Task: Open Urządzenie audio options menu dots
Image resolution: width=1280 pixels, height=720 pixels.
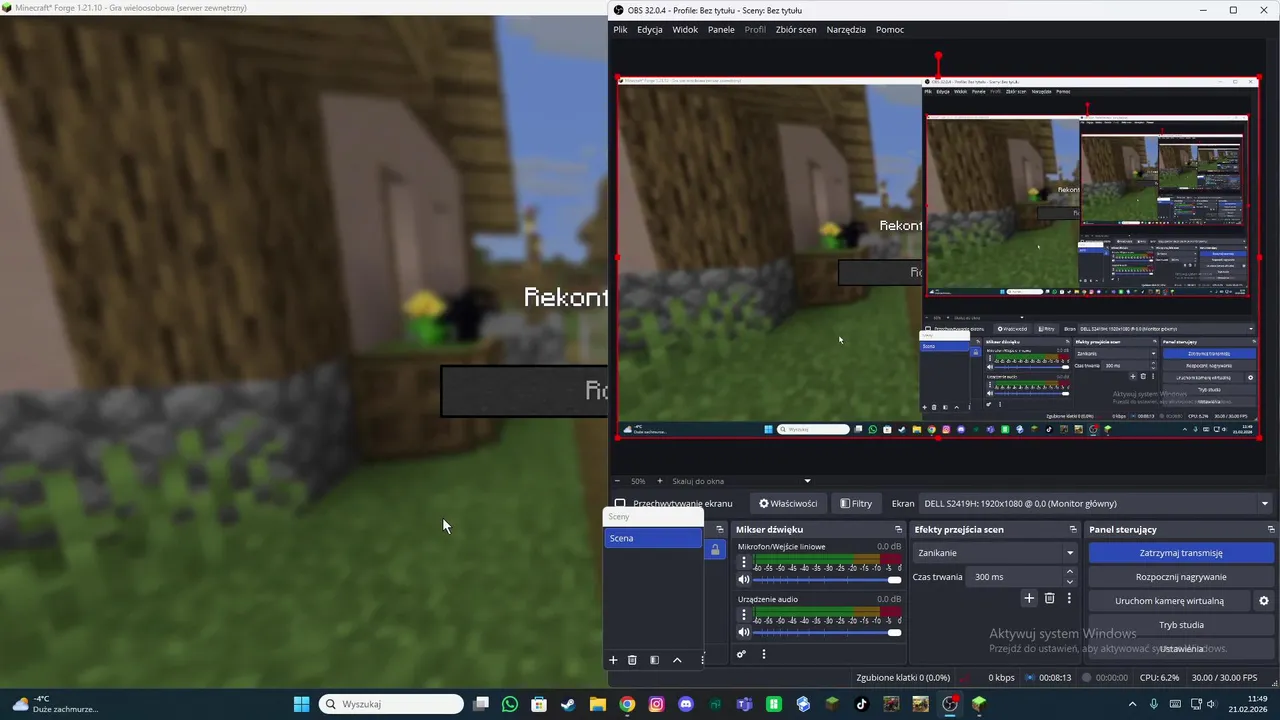Action: (743, 614)
